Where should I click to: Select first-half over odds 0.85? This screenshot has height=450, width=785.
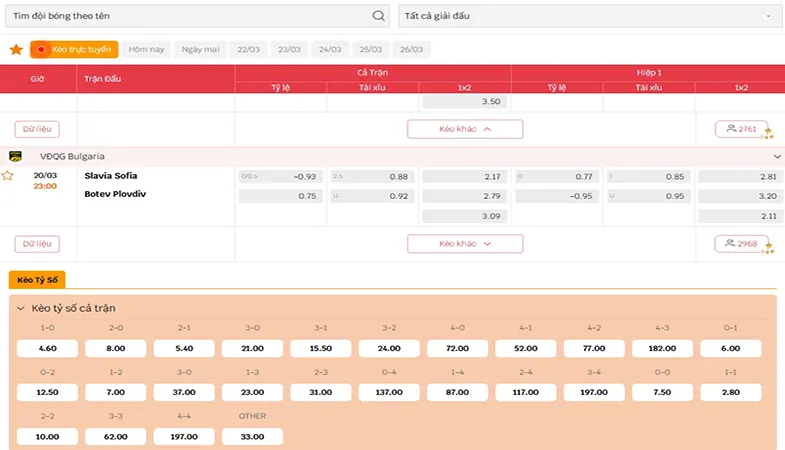649,177
